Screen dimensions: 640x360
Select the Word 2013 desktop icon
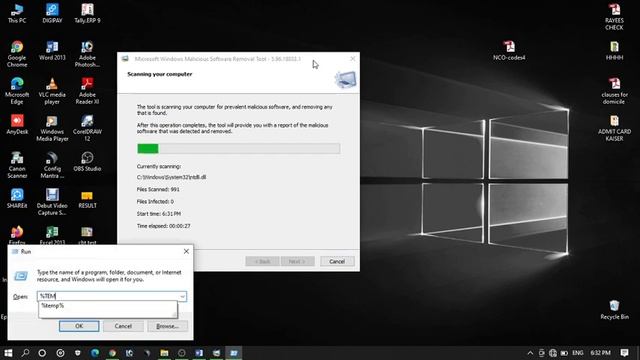52,51
